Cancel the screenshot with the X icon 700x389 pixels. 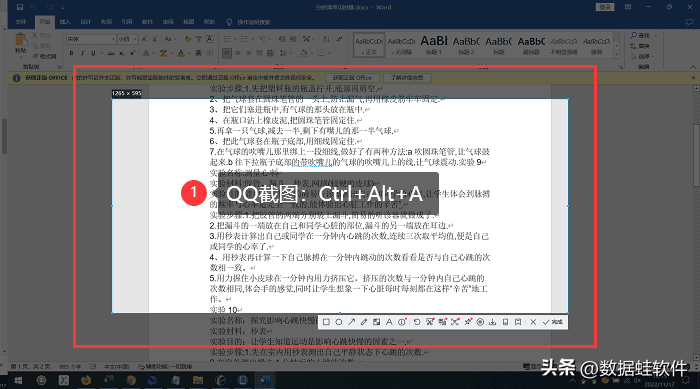pyautogui.click(x=533, y=322)
